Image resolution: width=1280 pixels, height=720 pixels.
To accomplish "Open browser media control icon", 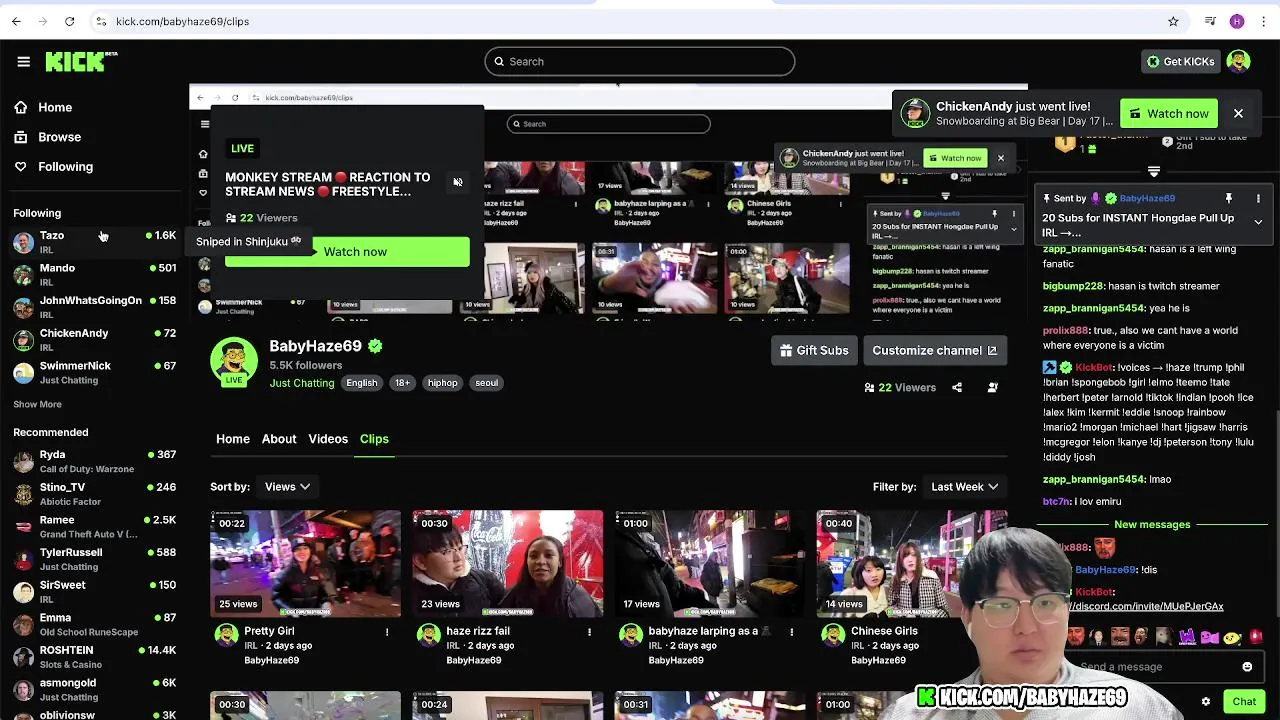I will (x=1210, y=21).
